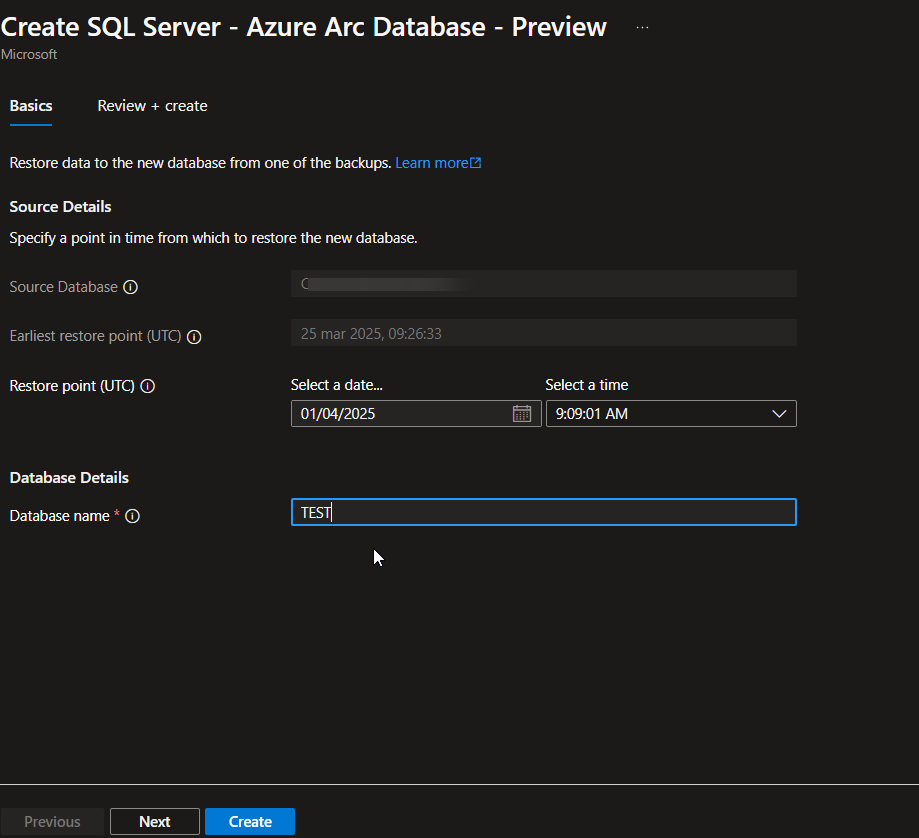Image resolution: width=919 pixels, height=838 pixels.
Task: Follow the Learn more link
Action: [431, 163]
